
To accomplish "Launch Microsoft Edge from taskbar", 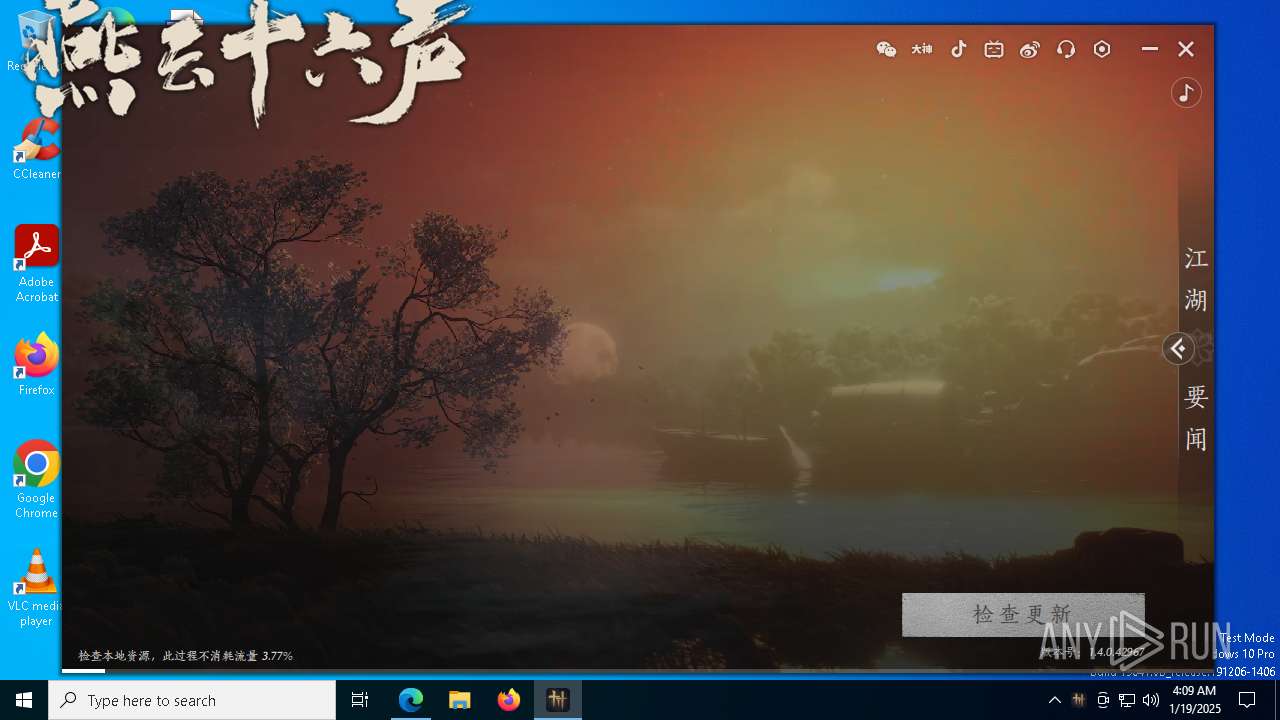I will pyautogui.click(x=411, y=700).
